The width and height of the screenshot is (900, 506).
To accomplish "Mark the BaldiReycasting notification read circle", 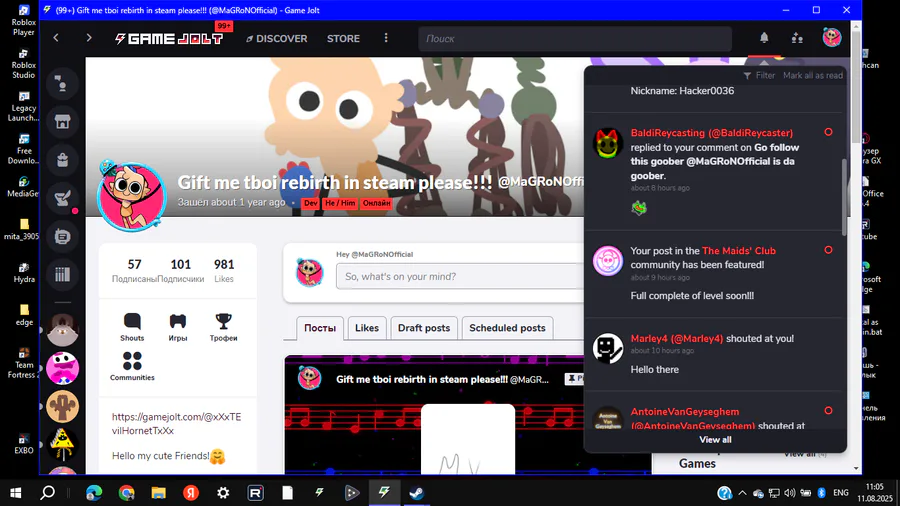I will [x=828, y=132].
